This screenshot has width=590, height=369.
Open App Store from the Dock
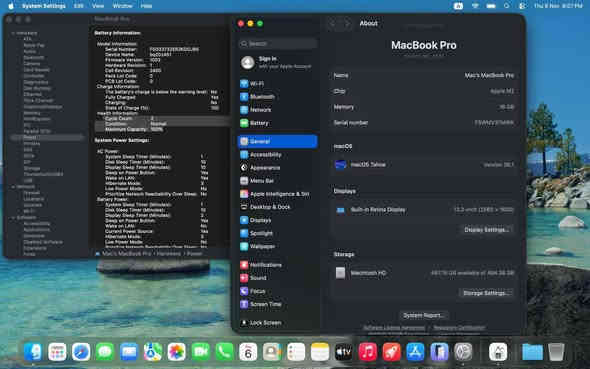pyautogui.click(x=415, y=352)
